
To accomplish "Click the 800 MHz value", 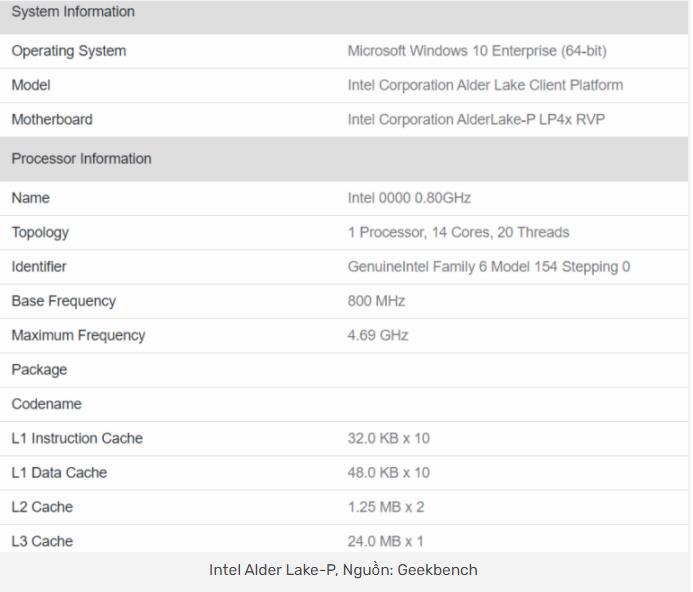I will tap(376, 301).
